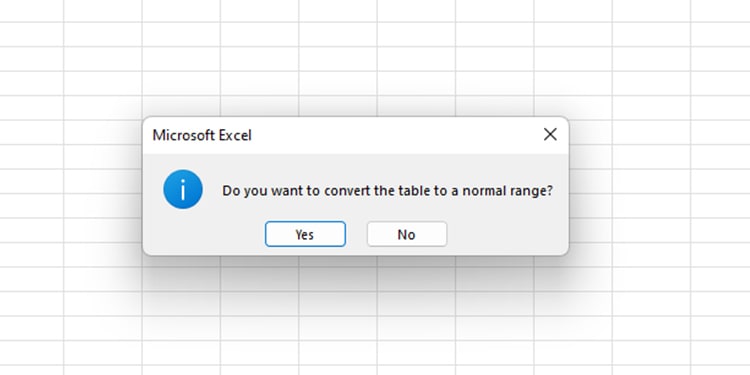
Task: Click the blue information icon in dialog
Action: [183, 189]
